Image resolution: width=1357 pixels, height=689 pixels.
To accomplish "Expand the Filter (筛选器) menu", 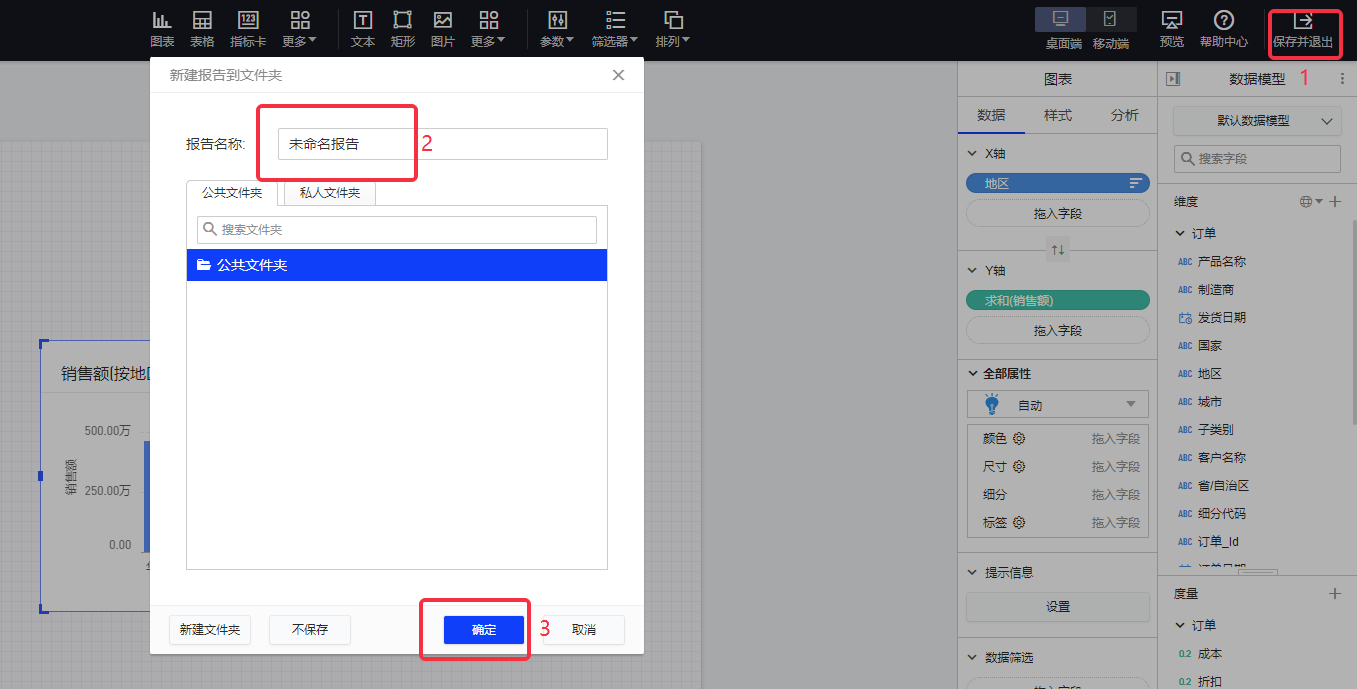I will point(614,28).
